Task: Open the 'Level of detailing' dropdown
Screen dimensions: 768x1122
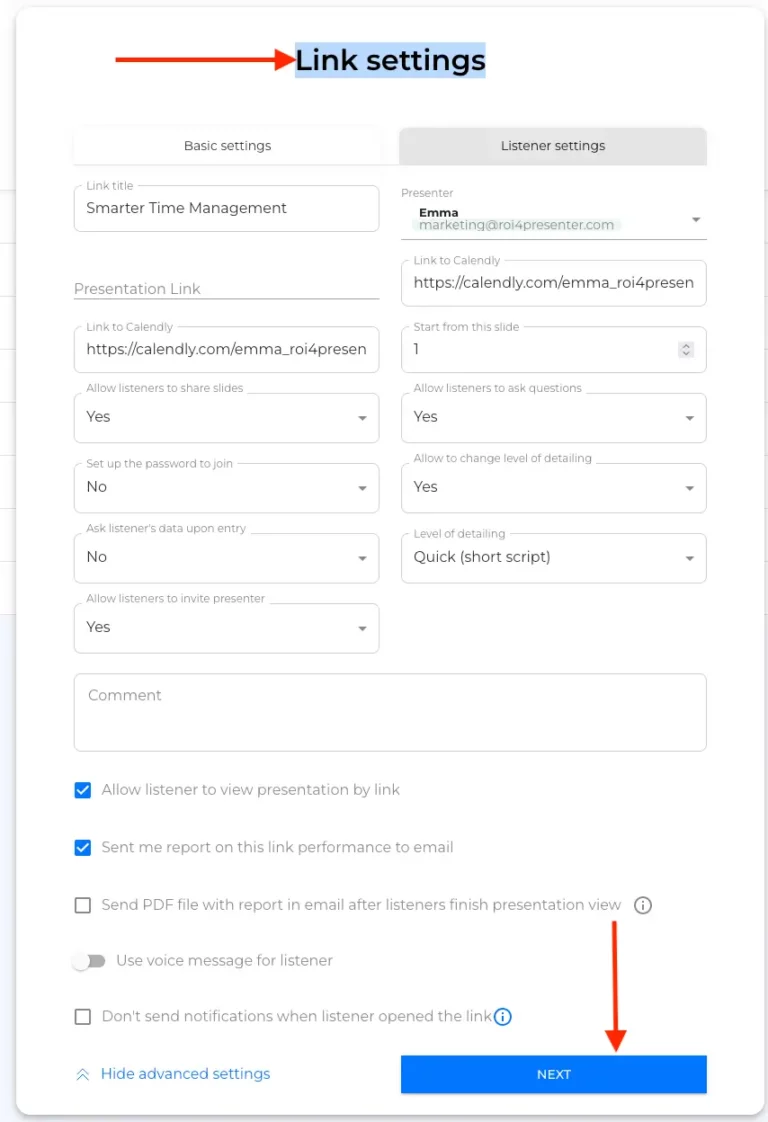Action: (x=689, y=558)
